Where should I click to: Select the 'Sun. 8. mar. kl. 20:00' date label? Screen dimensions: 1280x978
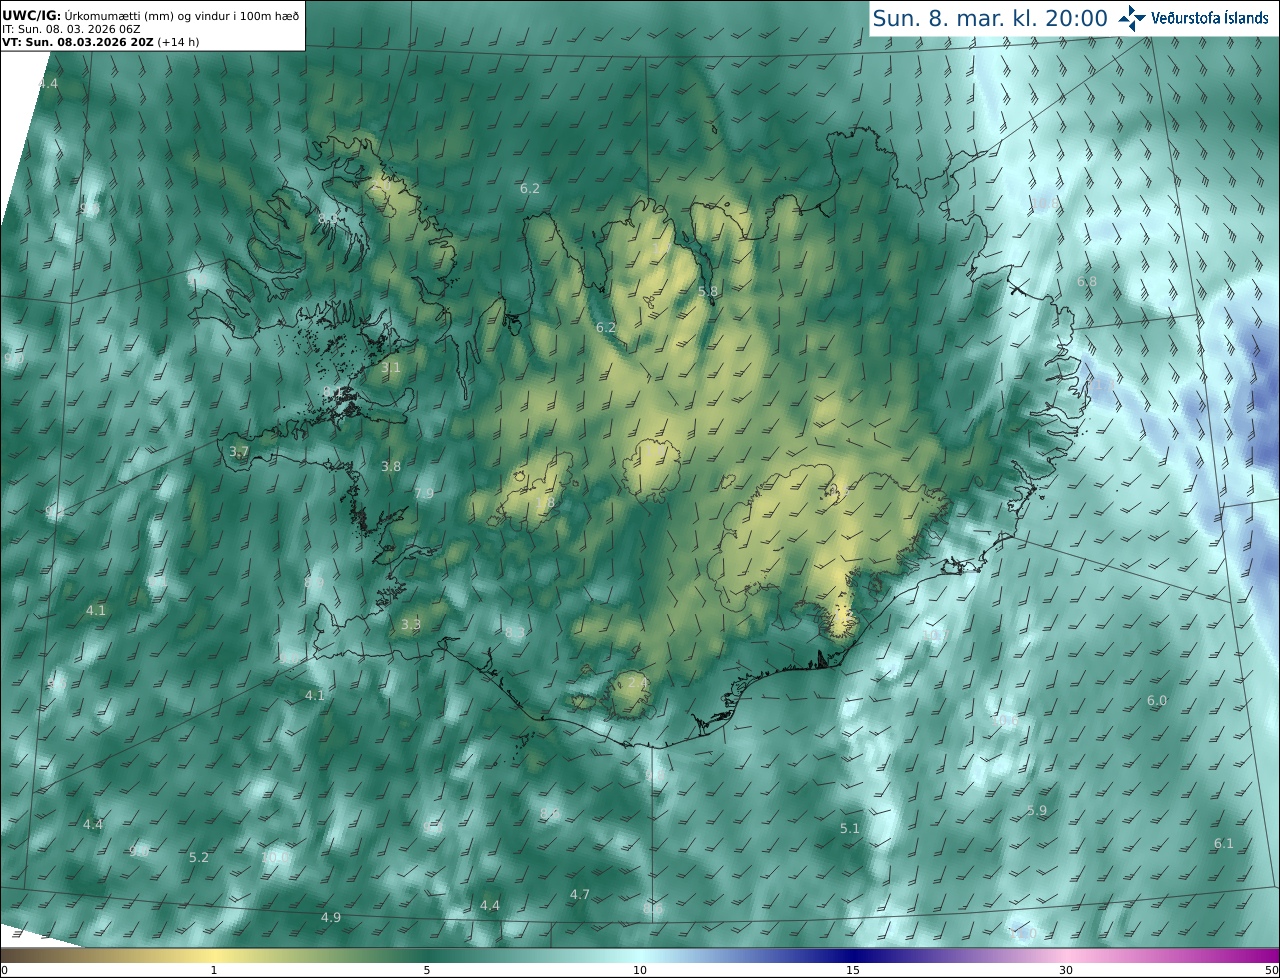point(990,18)
